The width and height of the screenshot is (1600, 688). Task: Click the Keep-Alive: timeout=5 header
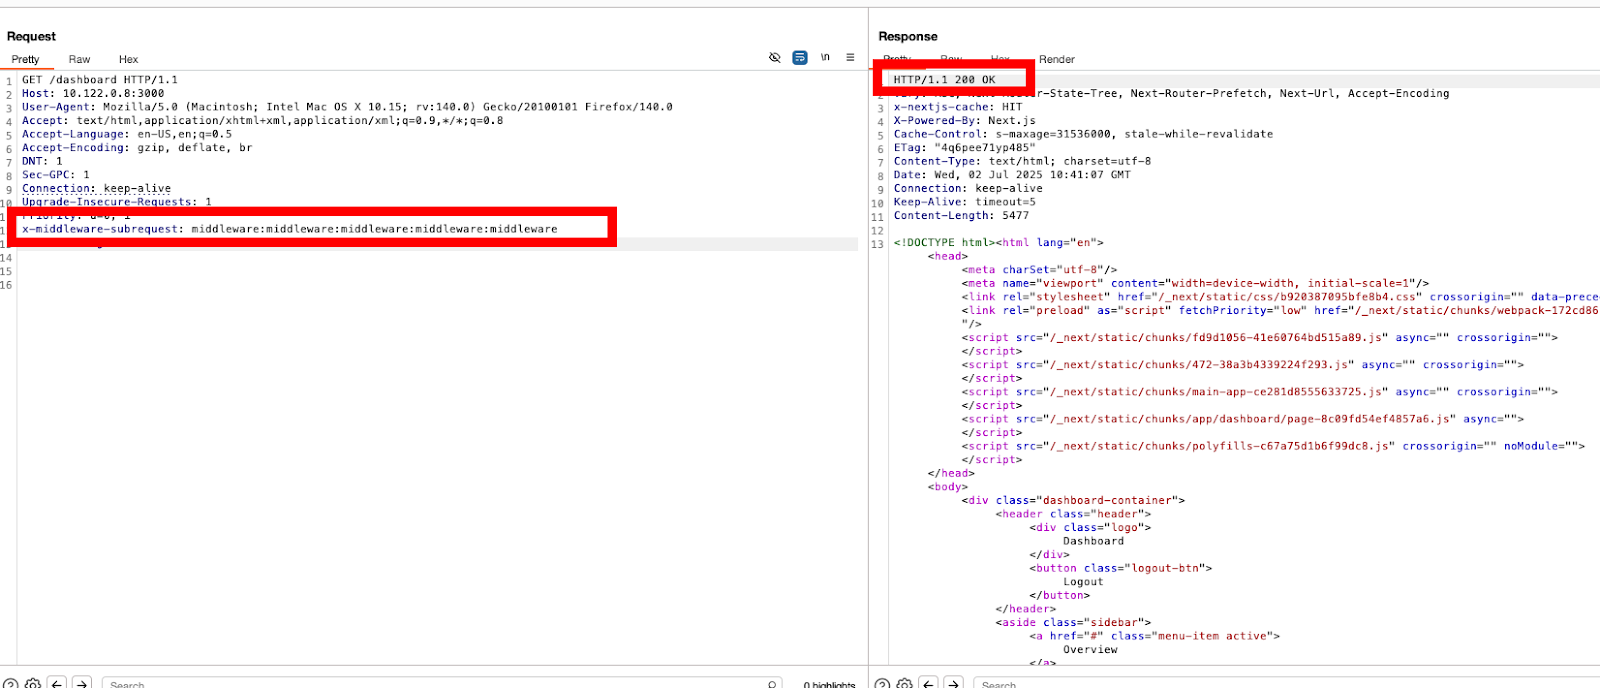[x=964, y=202]
